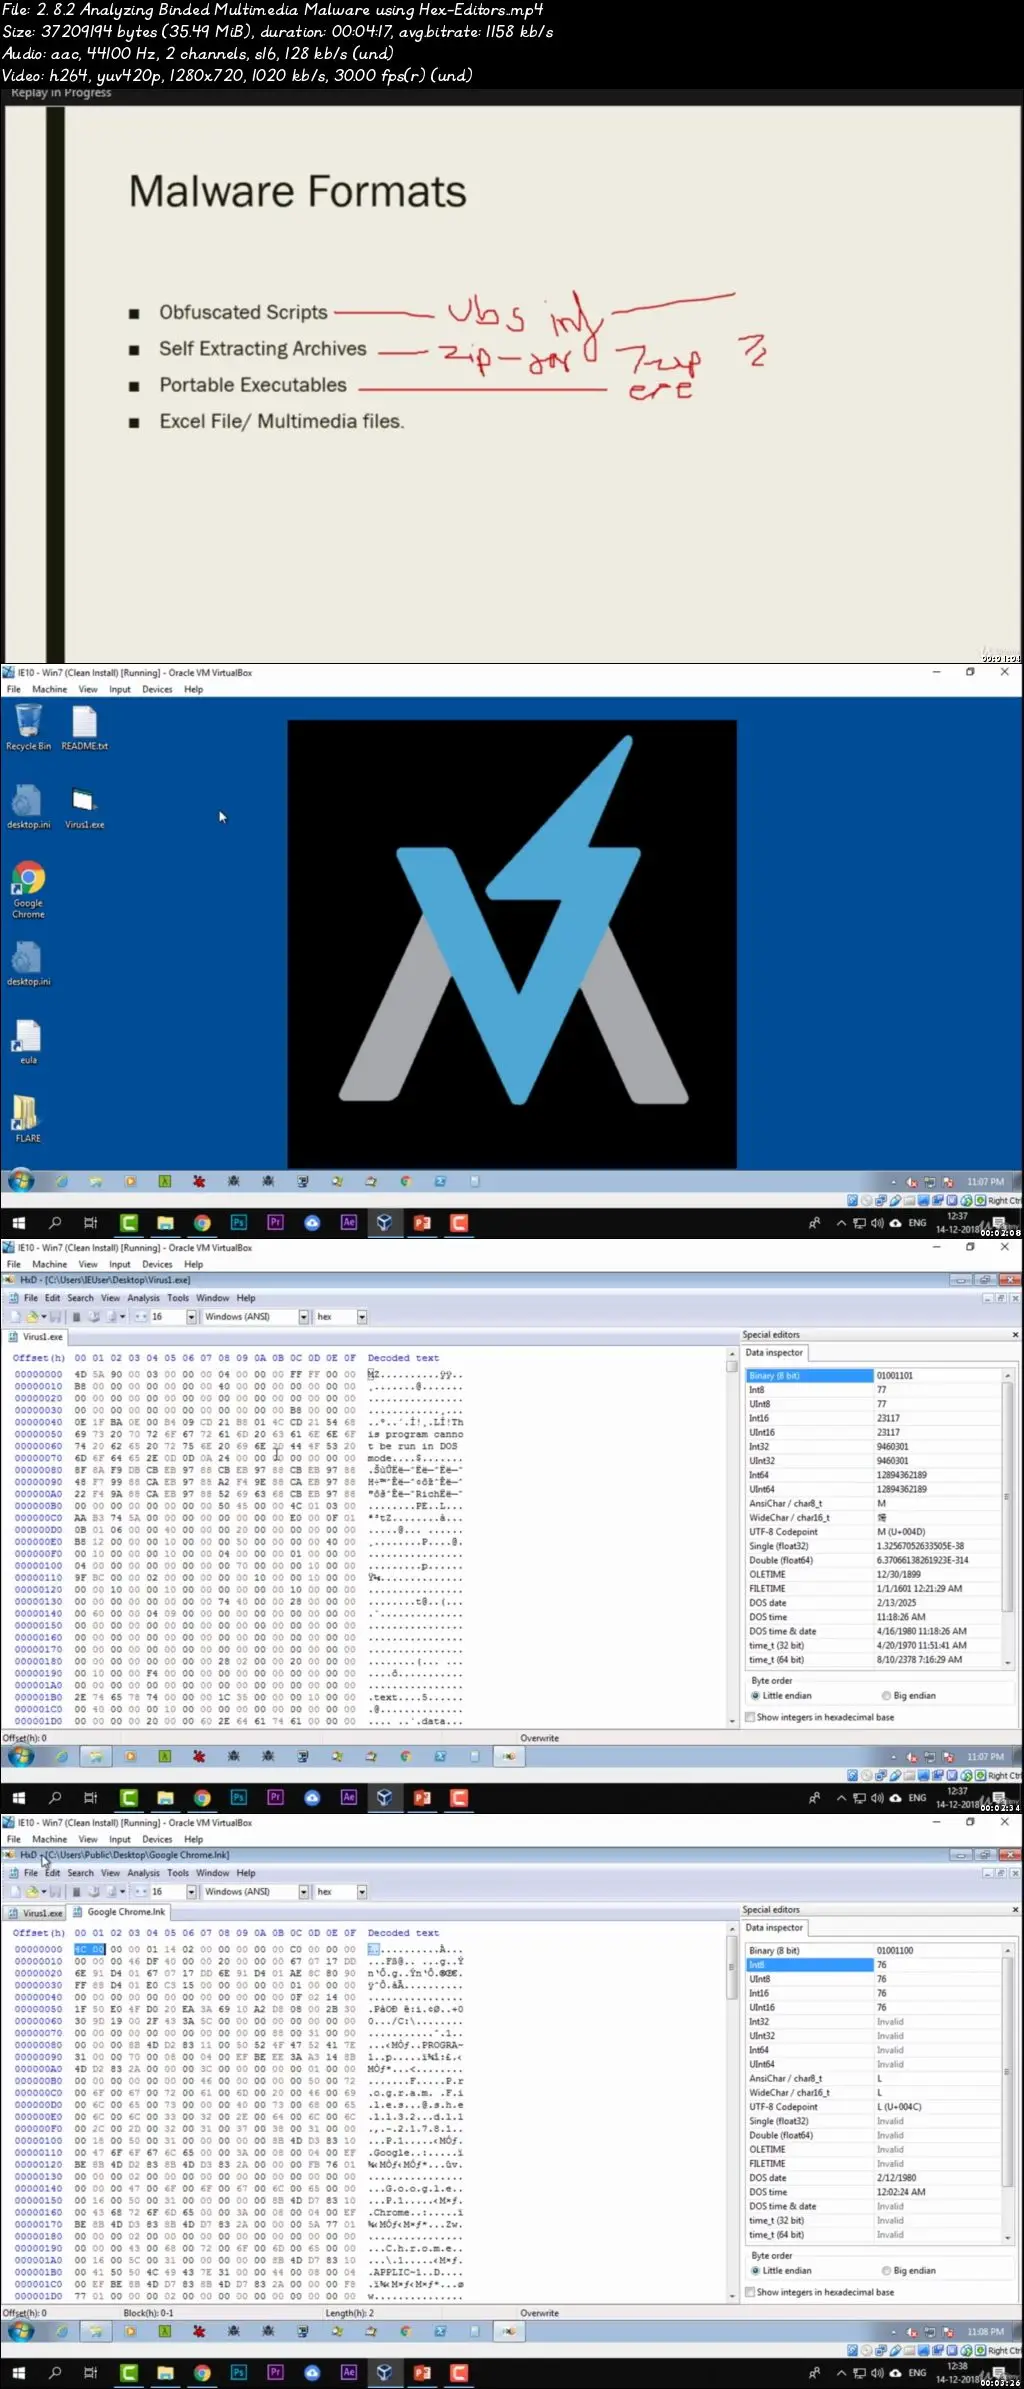Click New file icon in Virus1.exe HxD toolbar
The image size is (1024, 2389).
(15, 1317)
